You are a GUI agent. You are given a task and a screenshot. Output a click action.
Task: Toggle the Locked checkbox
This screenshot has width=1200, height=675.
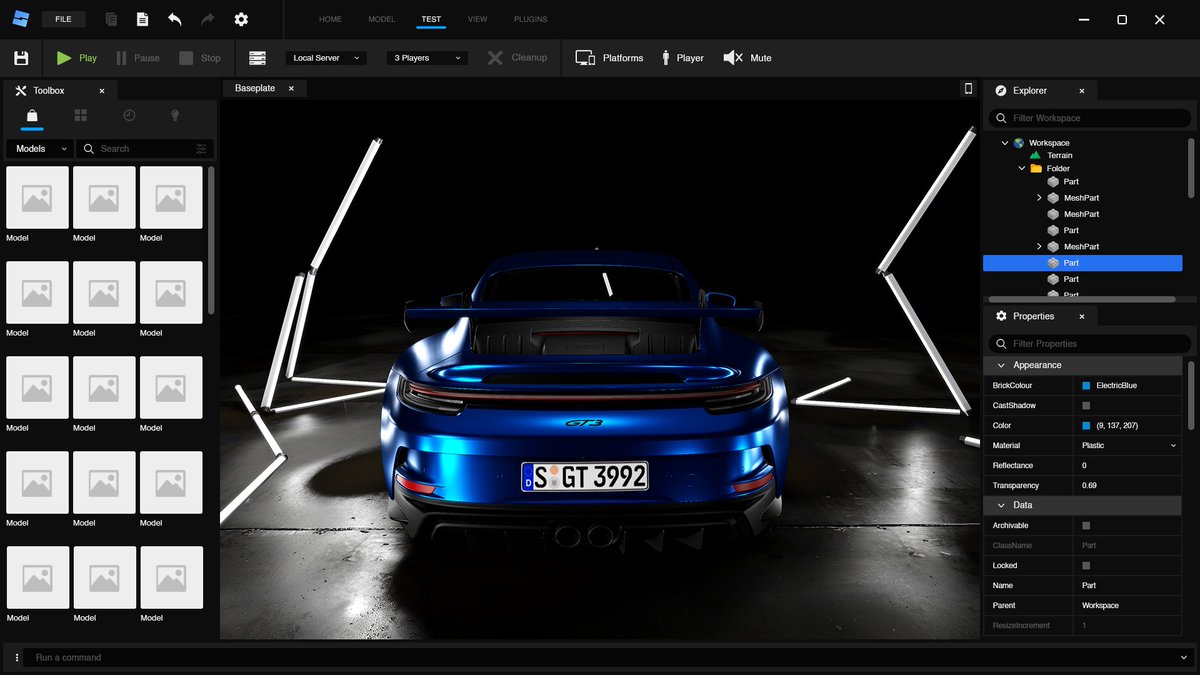click(1086, 565)
